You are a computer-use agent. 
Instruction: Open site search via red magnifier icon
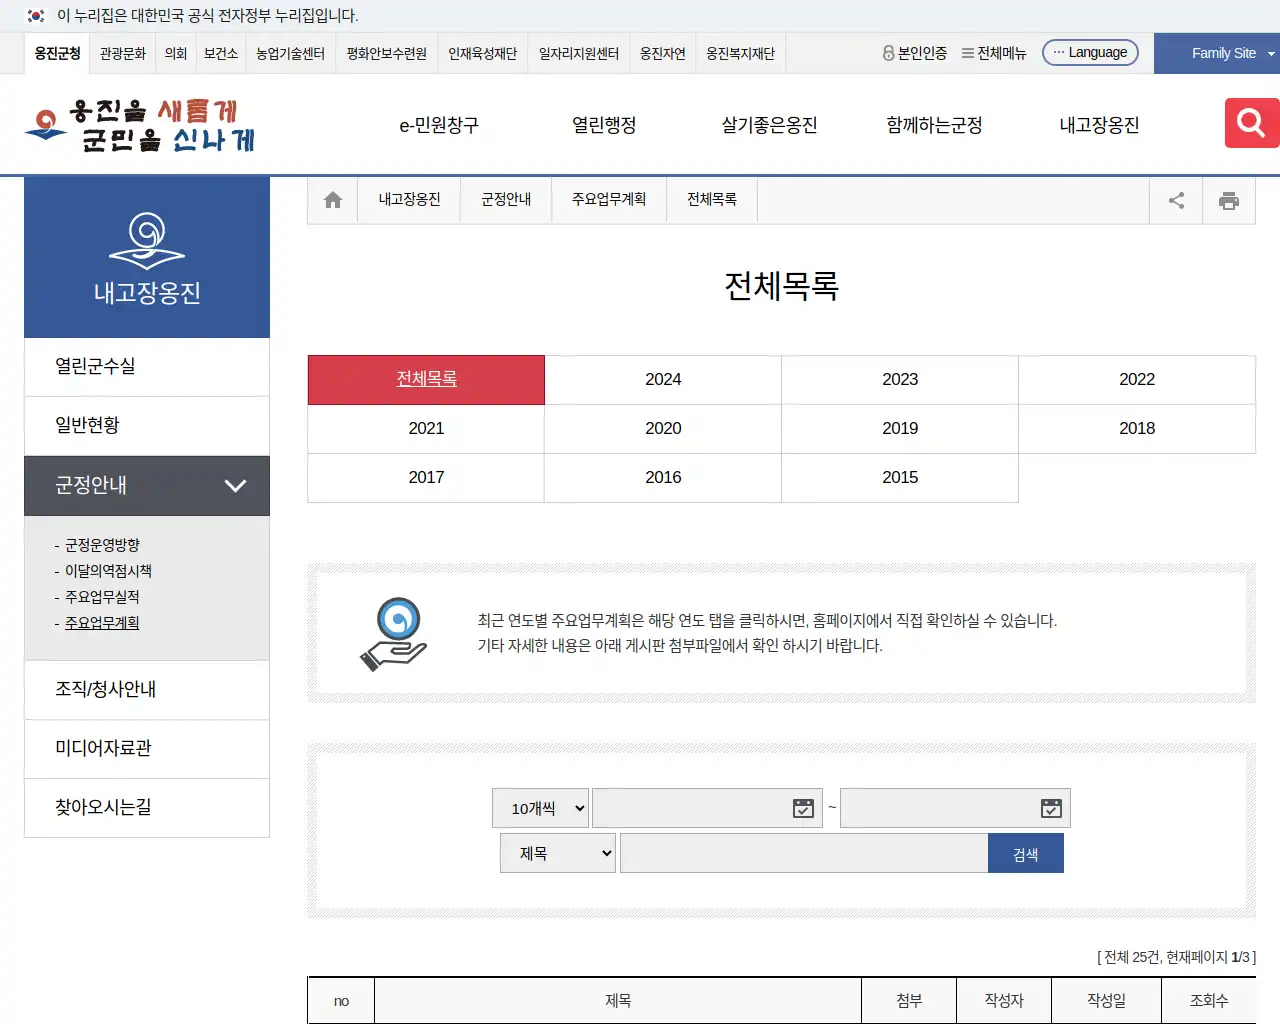click(1250, 123)
